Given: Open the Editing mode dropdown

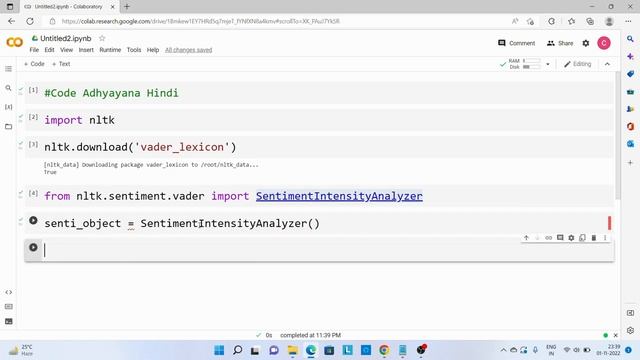Looking at the screenshot, I should (x=578, y=64).
